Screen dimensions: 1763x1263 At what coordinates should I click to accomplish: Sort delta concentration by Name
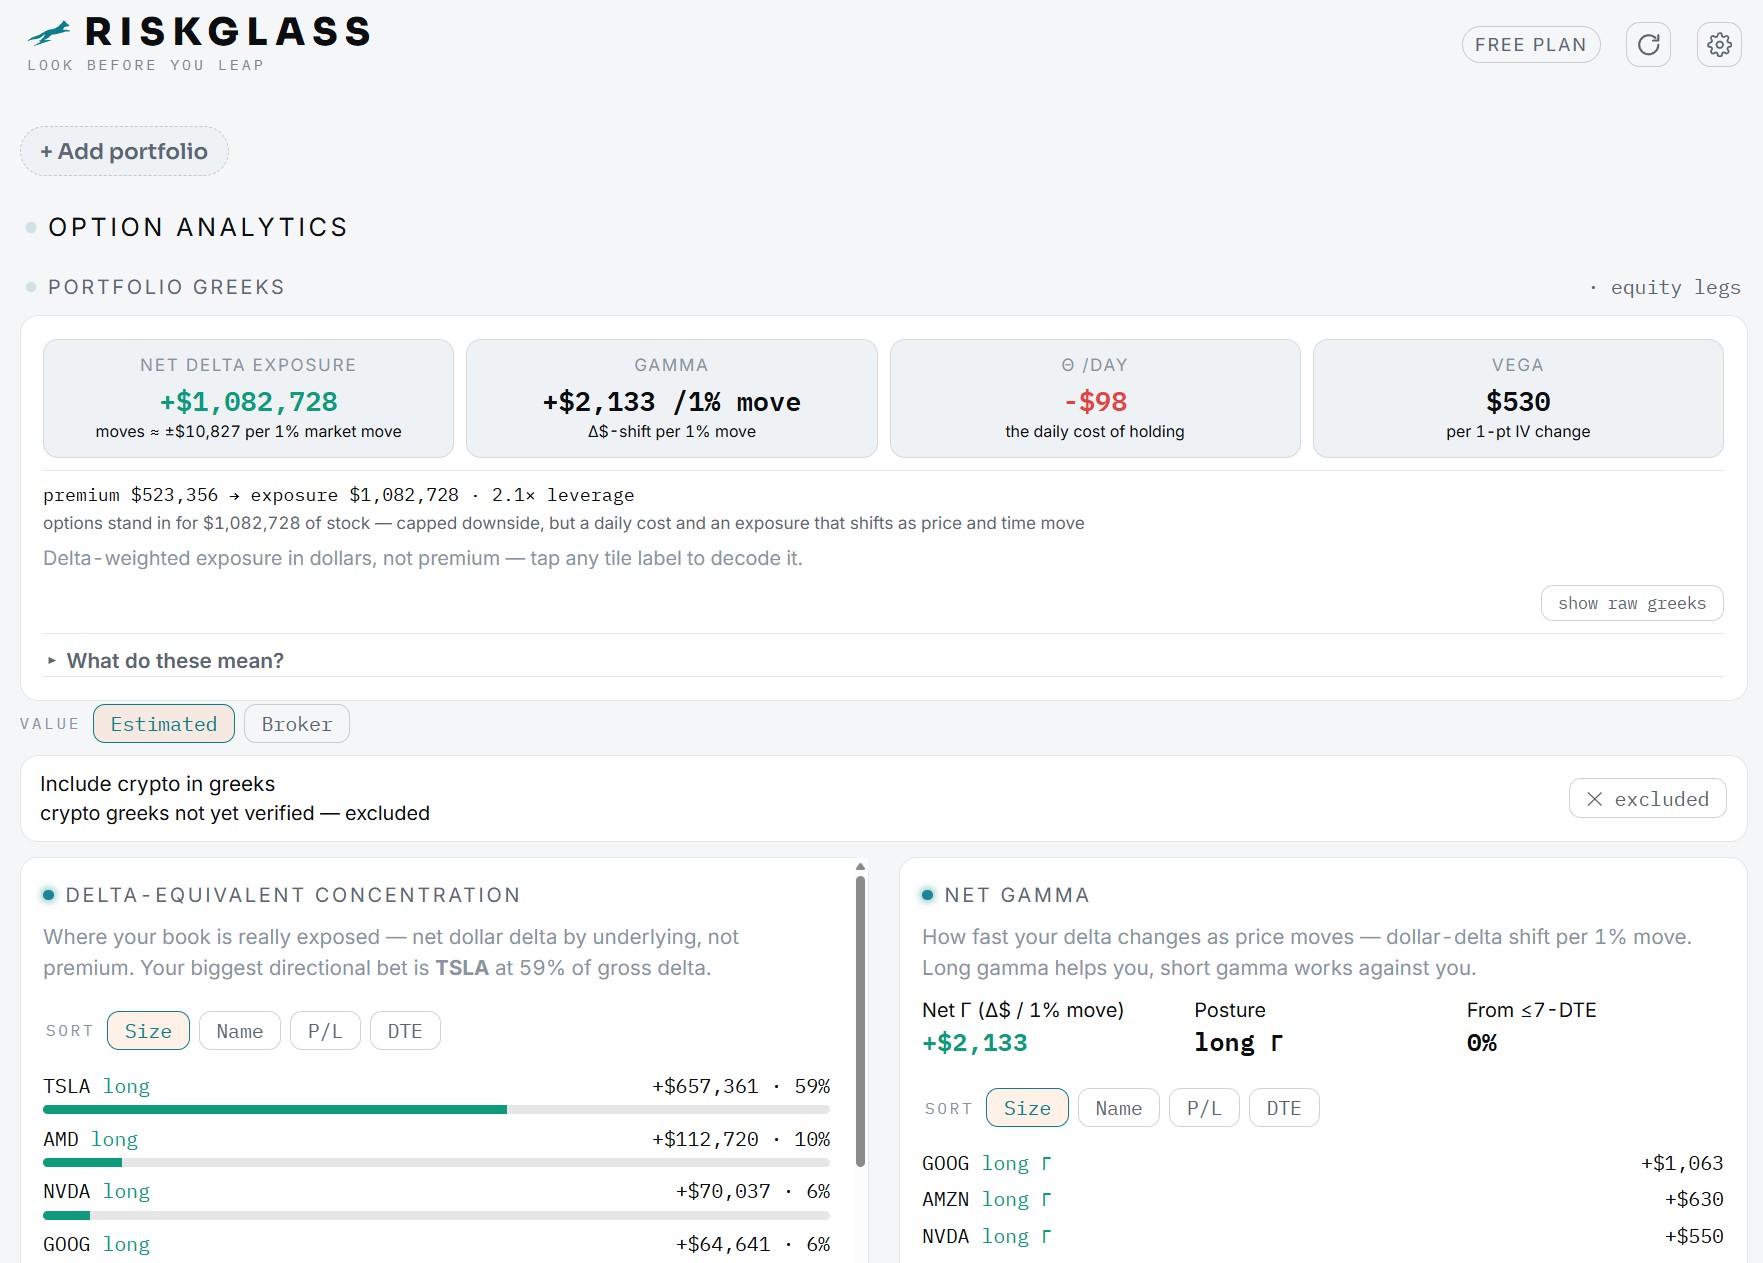pyautogui.click(x=240, y=1031)
